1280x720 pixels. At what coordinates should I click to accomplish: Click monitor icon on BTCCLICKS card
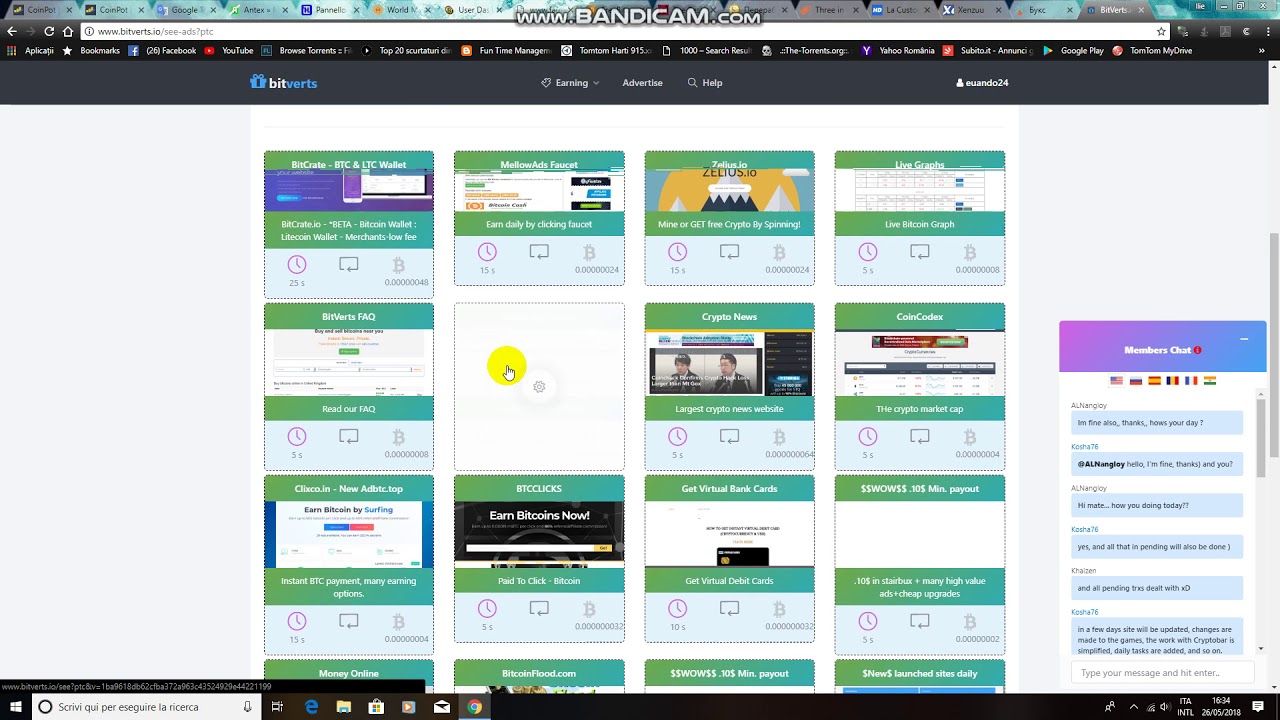pos(539,608)
